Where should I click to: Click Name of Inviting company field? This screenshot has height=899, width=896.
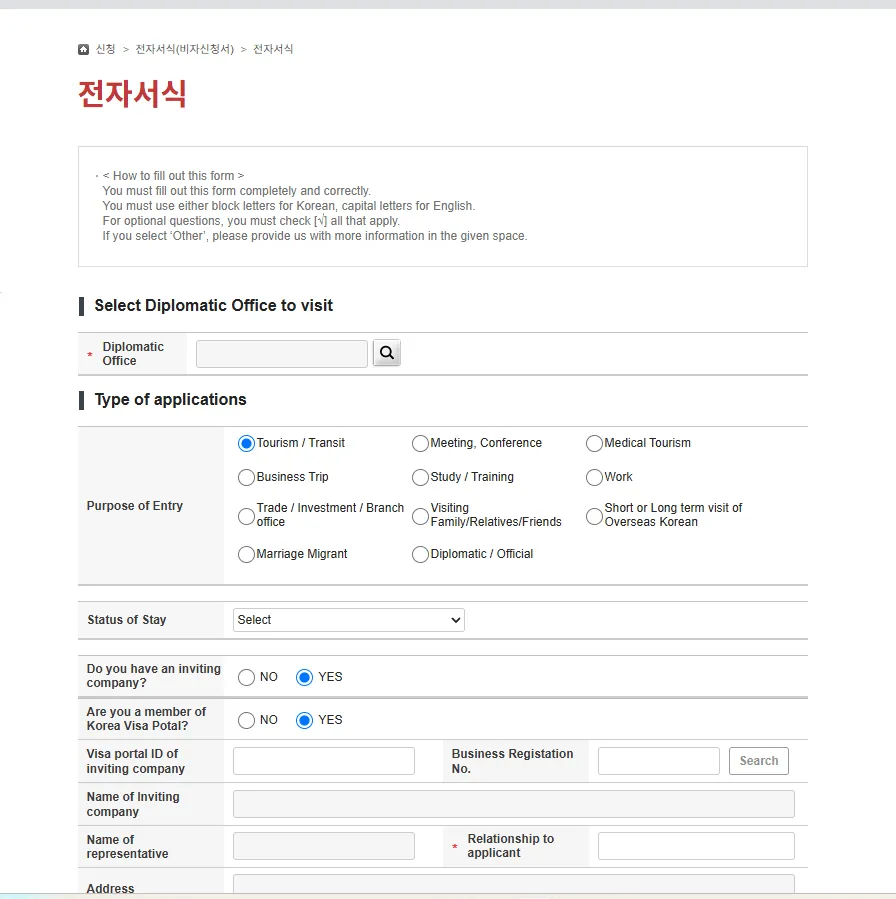[514, 804]
